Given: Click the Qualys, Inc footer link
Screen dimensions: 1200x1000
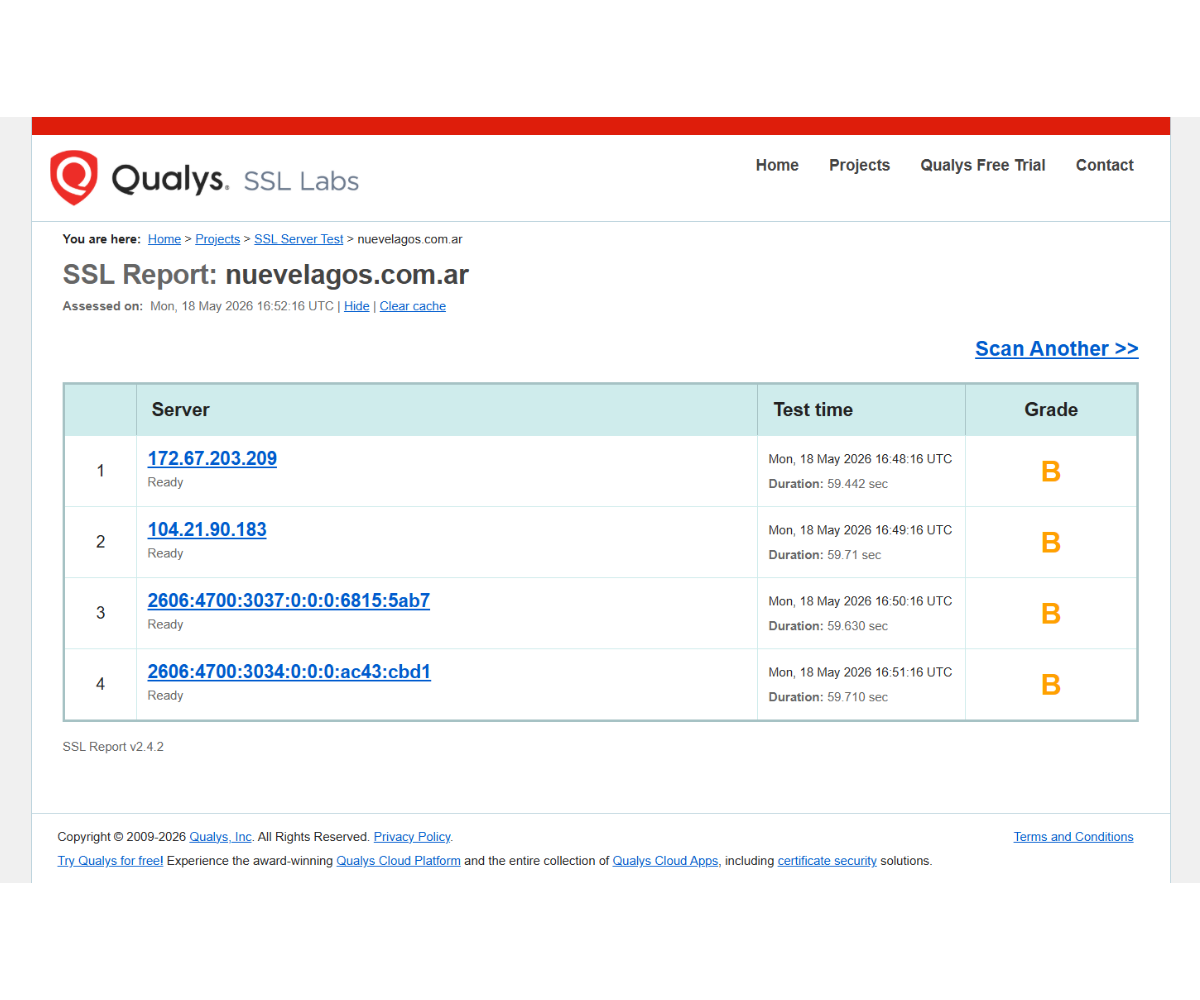Looking at the screenshot, I should [x=221, y=837].
